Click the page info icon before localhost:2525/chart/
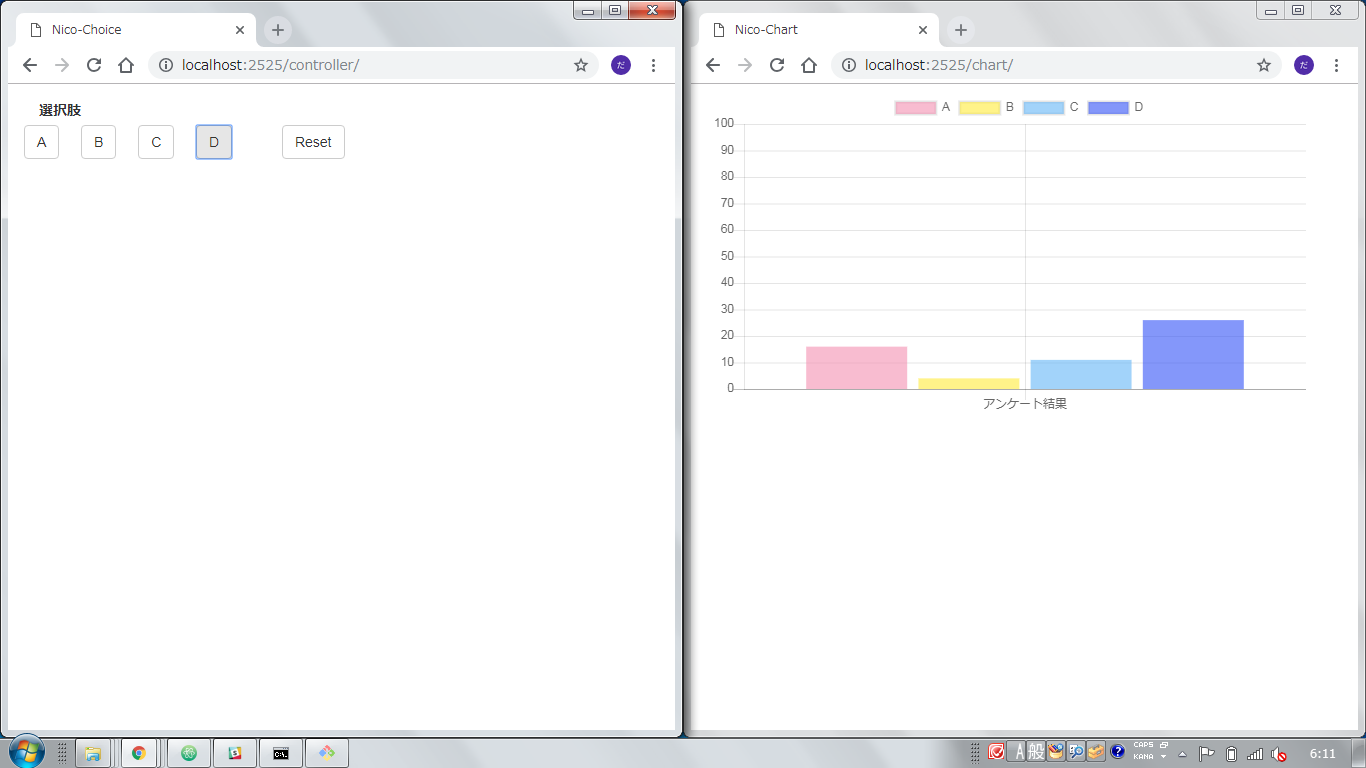Image resolution: width=1366 pixels, height=768 pixels. [849, 64]
